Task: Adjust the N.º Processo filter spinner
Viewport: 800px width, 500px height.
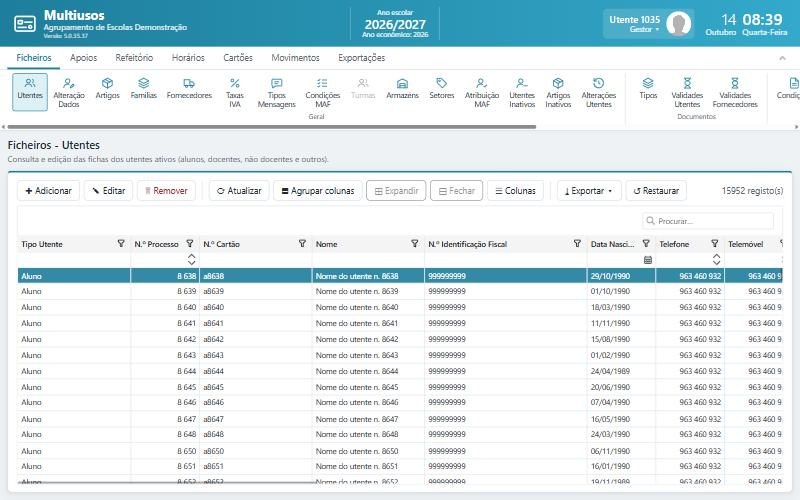Action: [191, 259]
